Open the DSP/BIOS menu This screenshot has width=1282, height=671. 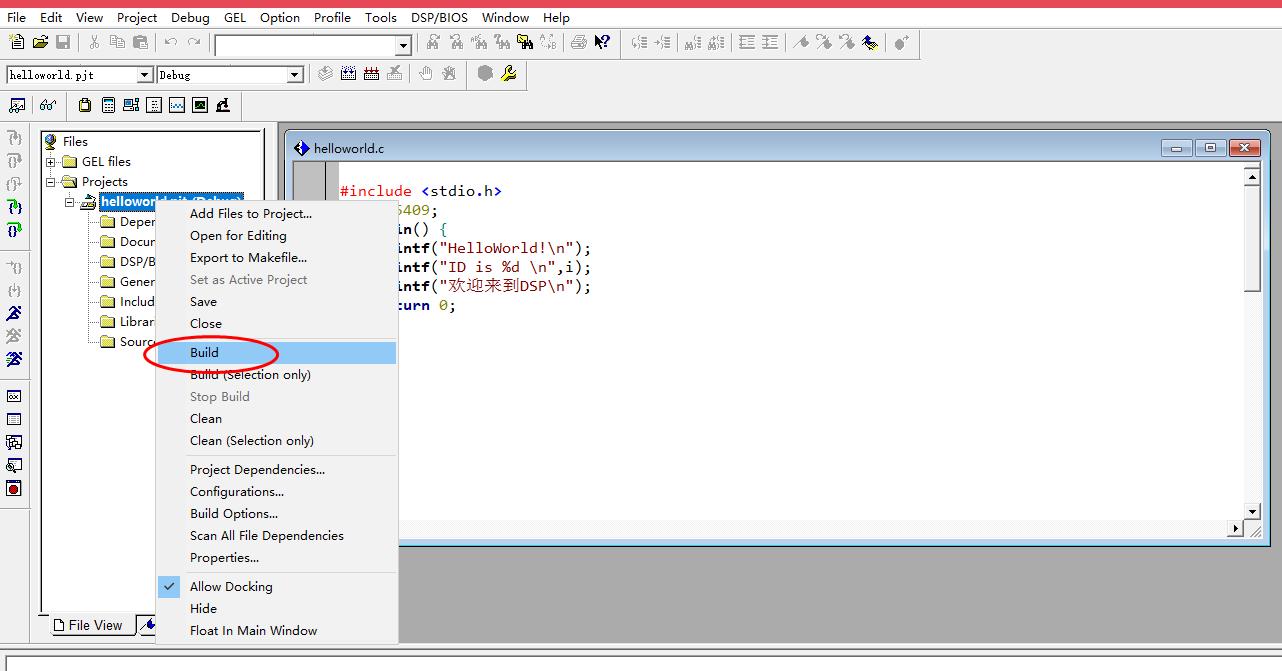(440, 17)
